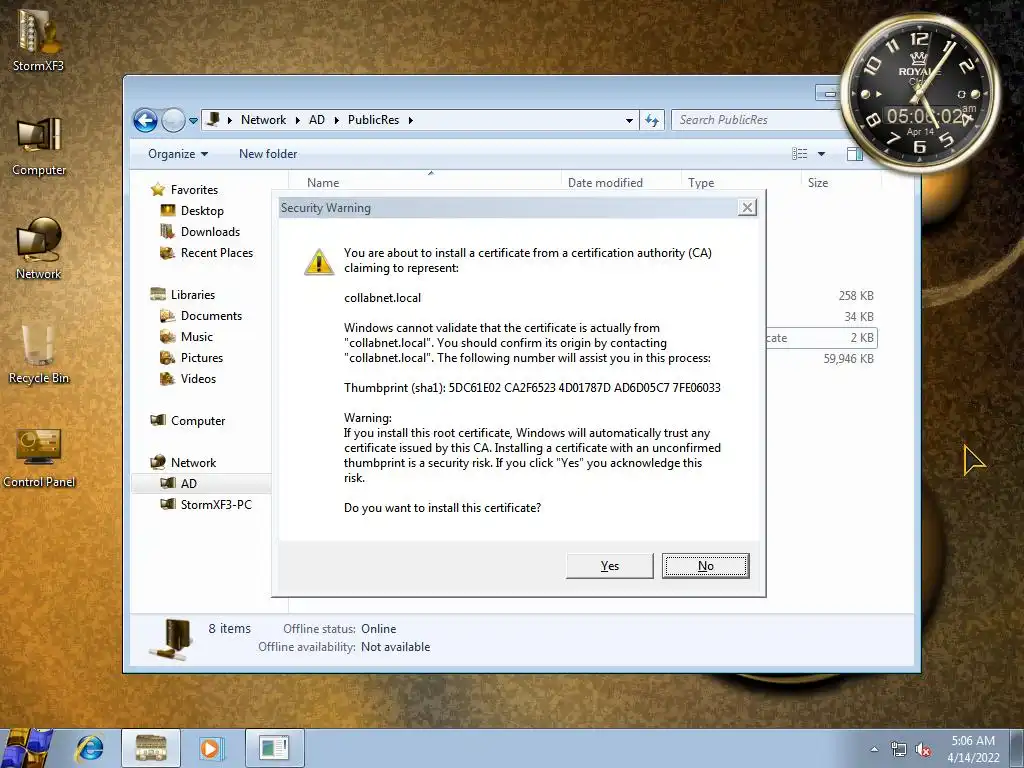This screenshot has width=1024, height=768.
Task: Click the Videos library icon
Action: 167,379
